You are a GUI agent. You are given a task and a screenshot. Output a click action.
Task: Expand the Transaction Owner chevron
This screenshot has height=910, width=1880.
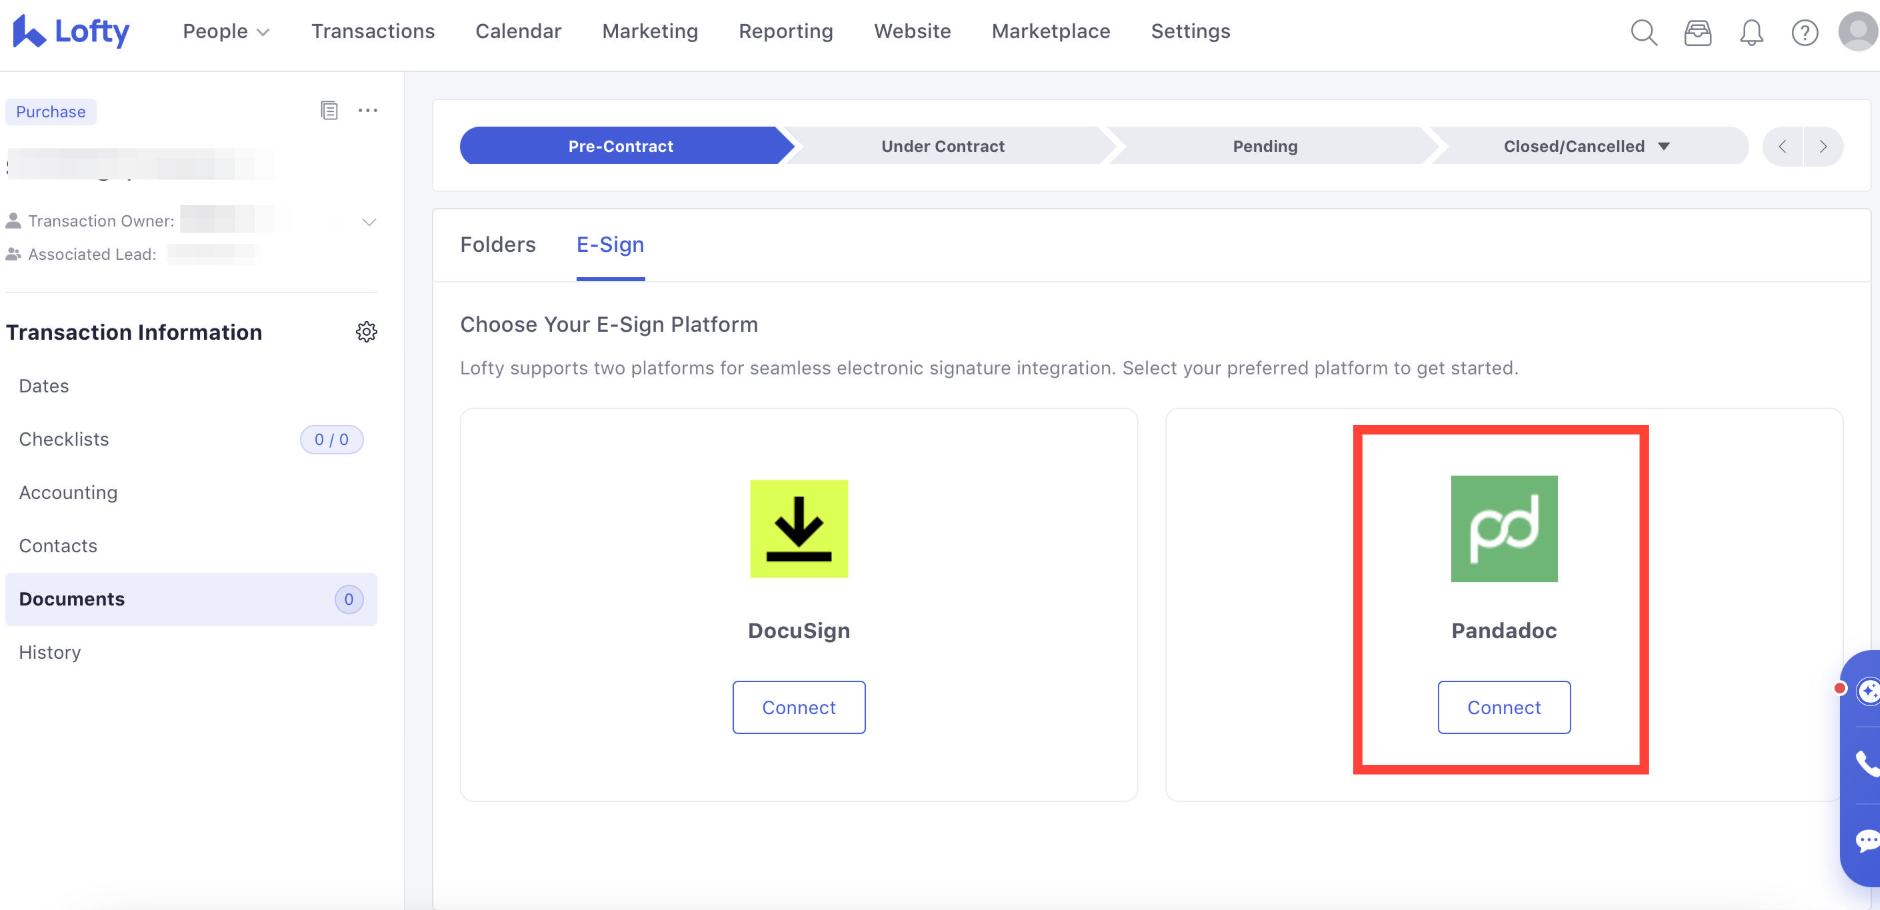point(369,222)
